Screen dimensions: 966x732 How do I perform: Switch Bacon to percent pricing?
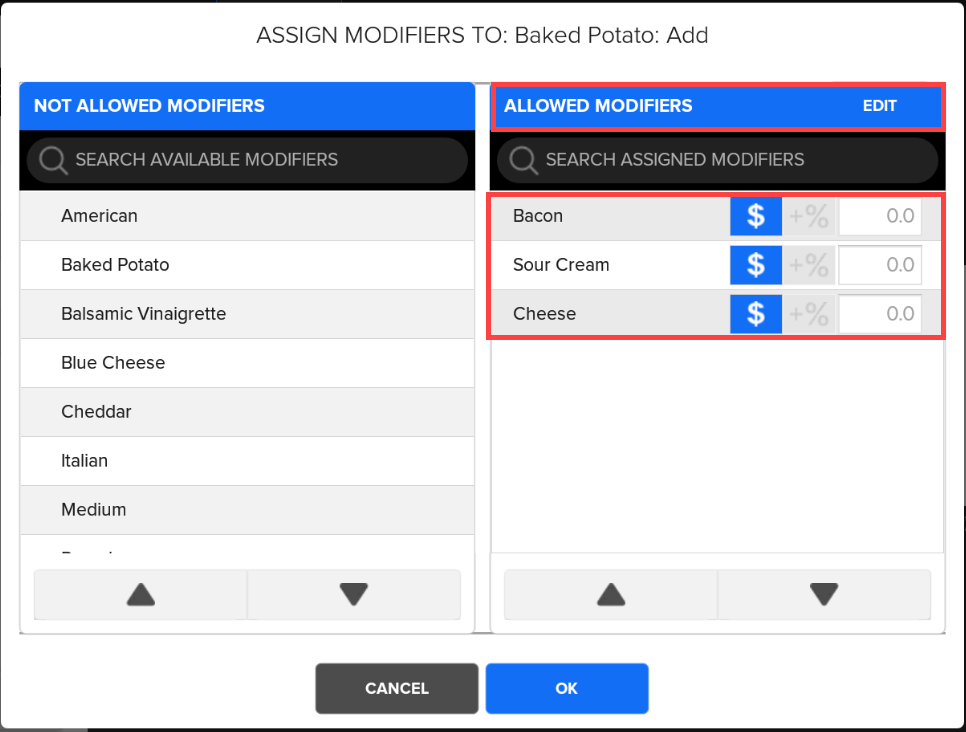tap(809, 216)
